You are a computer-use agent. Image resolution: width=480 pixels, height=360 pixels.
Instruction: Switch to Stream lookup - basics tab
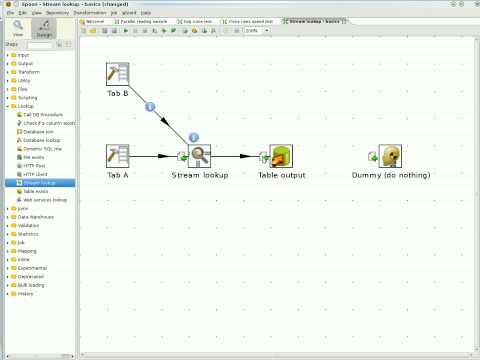click(x=314, y=22)
